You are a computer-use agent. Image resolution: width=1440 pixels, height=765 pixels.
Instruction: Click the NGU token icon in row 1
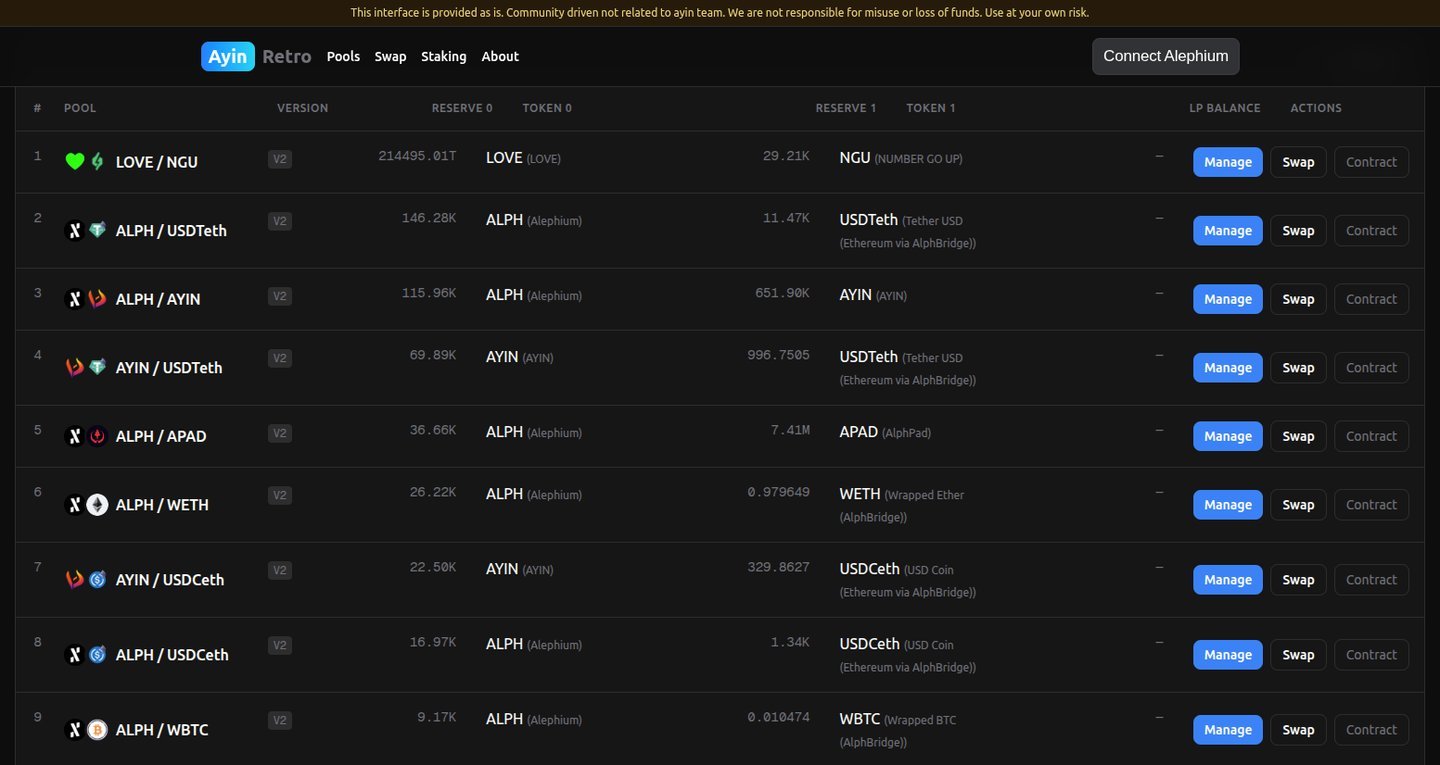[97, 161]
